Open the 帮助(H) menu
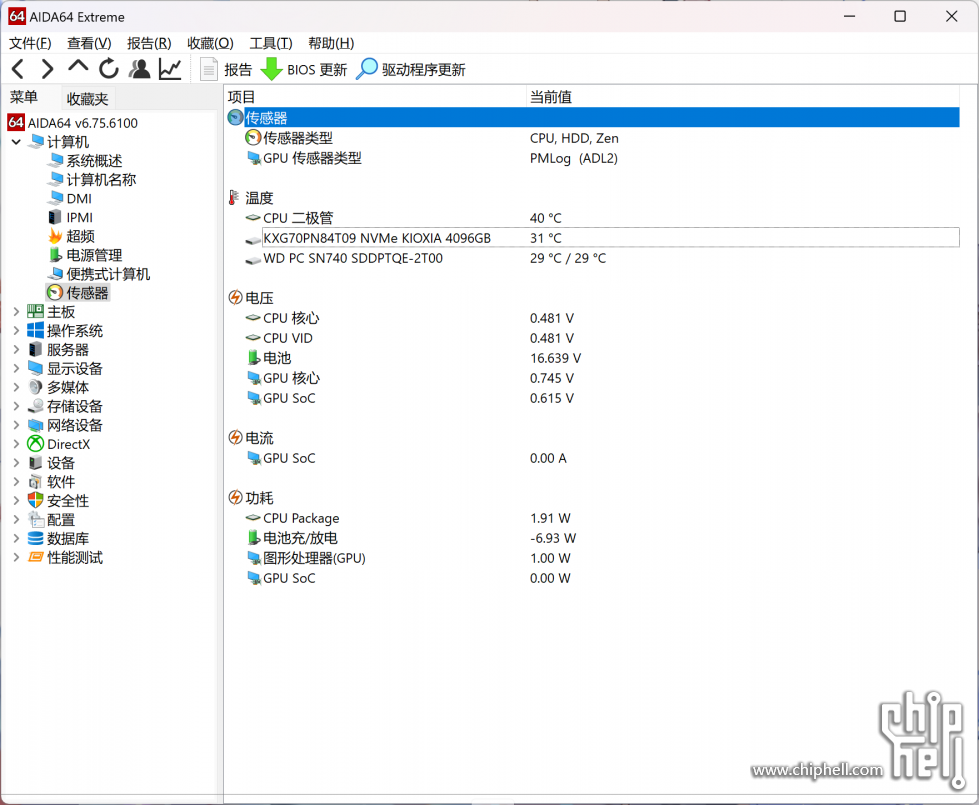Viewport: 979px width, 805px height. tap(331, 43)
